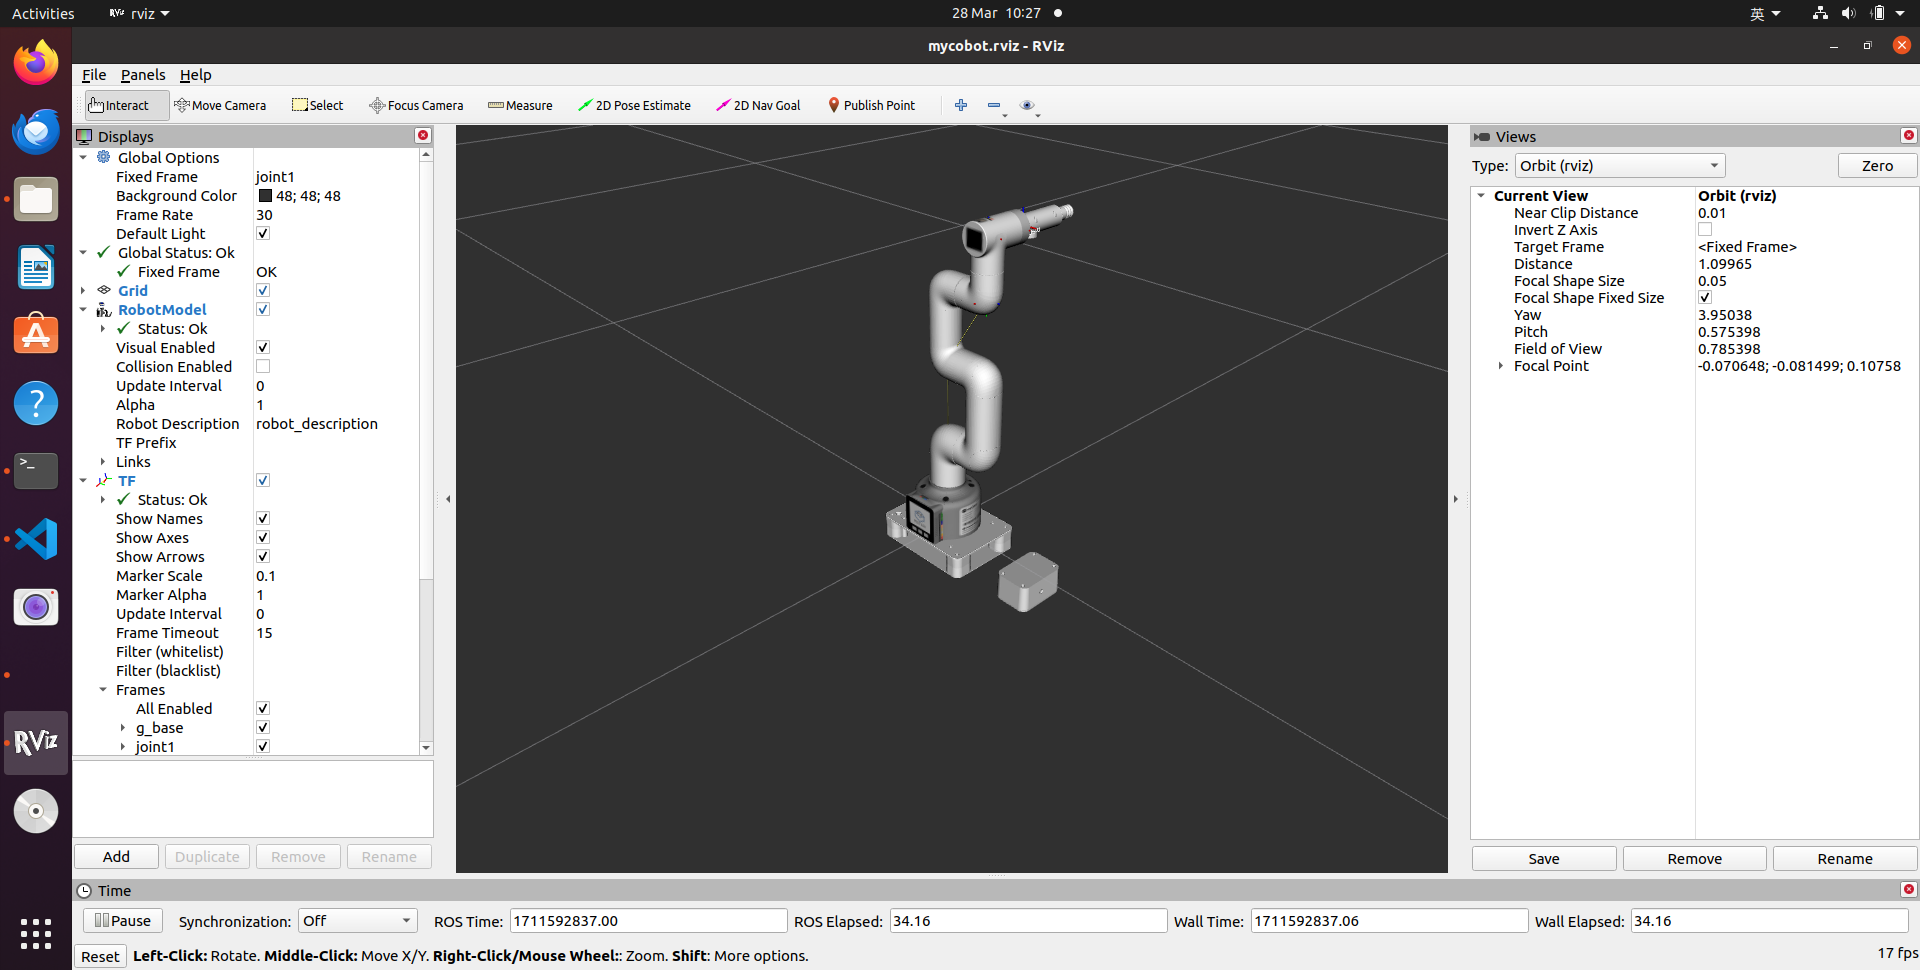Viewport: 1920px width, 970px height.
Task: Toggle Show Names checkbox
Action: (263, 518)
